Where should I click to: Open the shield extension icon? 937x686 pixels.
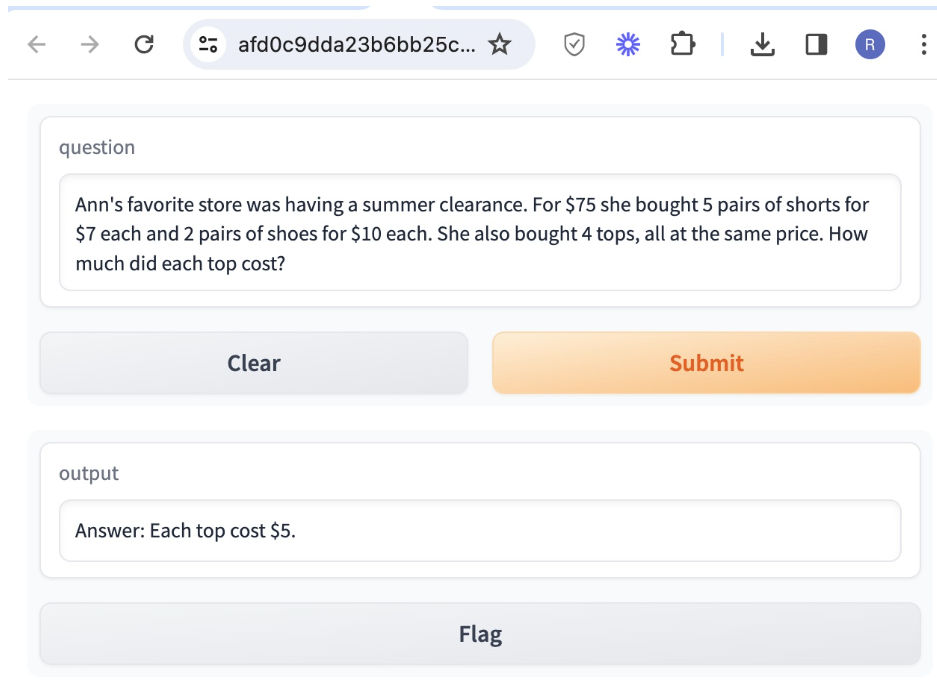tap(574, 44)
